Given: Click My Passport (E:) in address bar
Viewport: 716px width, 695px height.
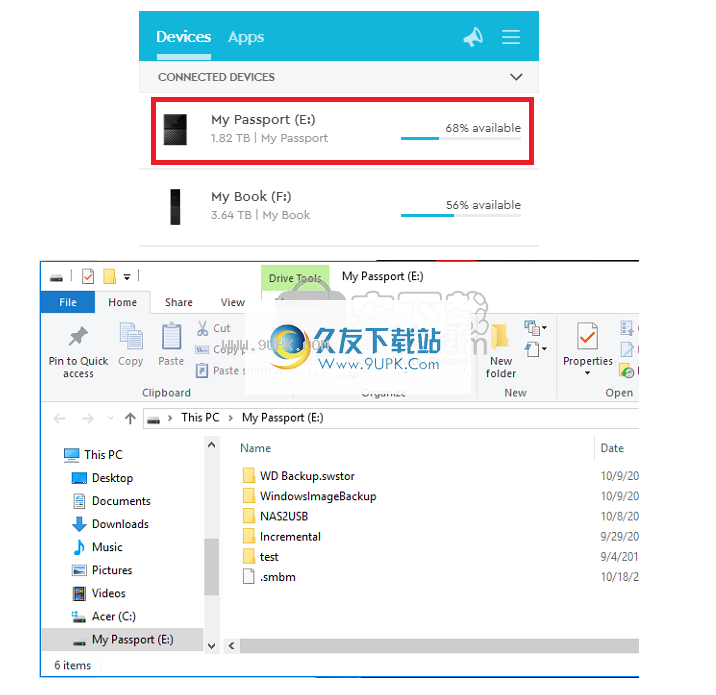Looking at the screenshot, I should click(282, 417).
